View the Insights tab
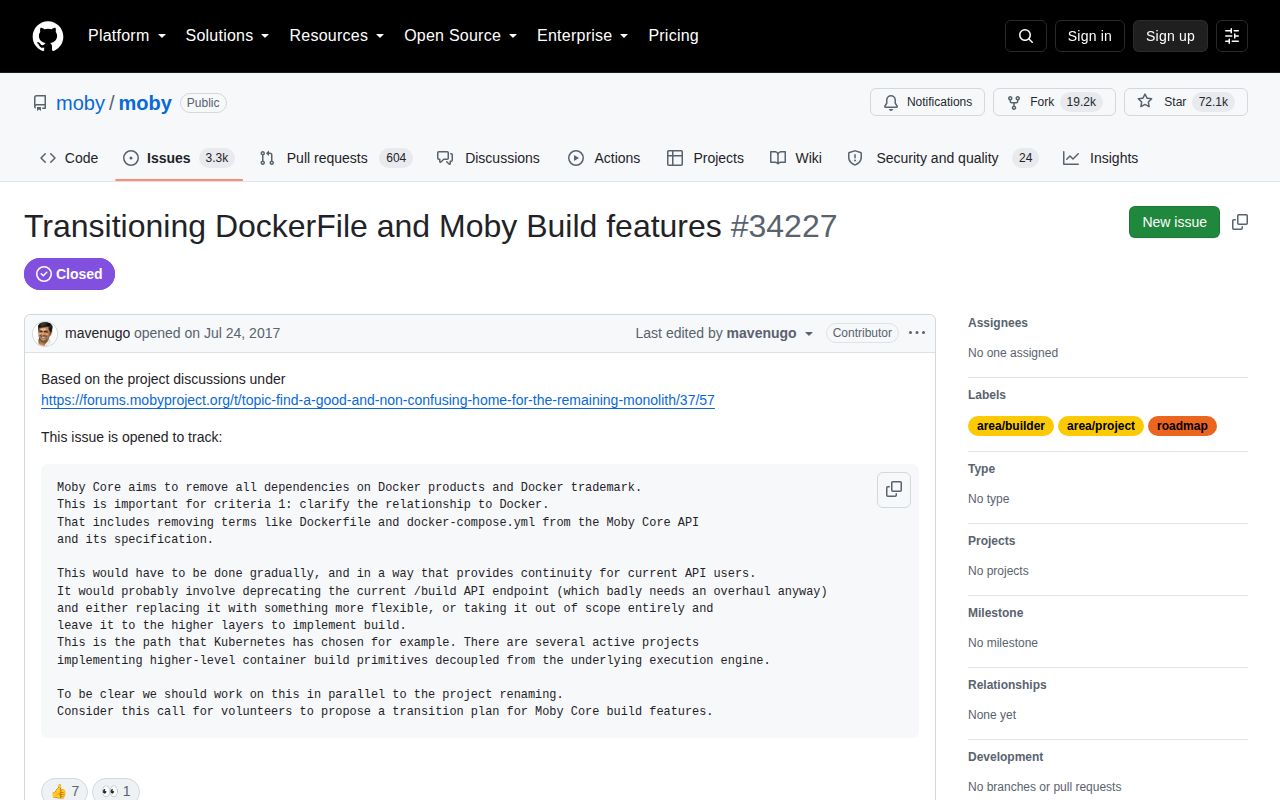 pyautogui.click(x=1100, y=158)
